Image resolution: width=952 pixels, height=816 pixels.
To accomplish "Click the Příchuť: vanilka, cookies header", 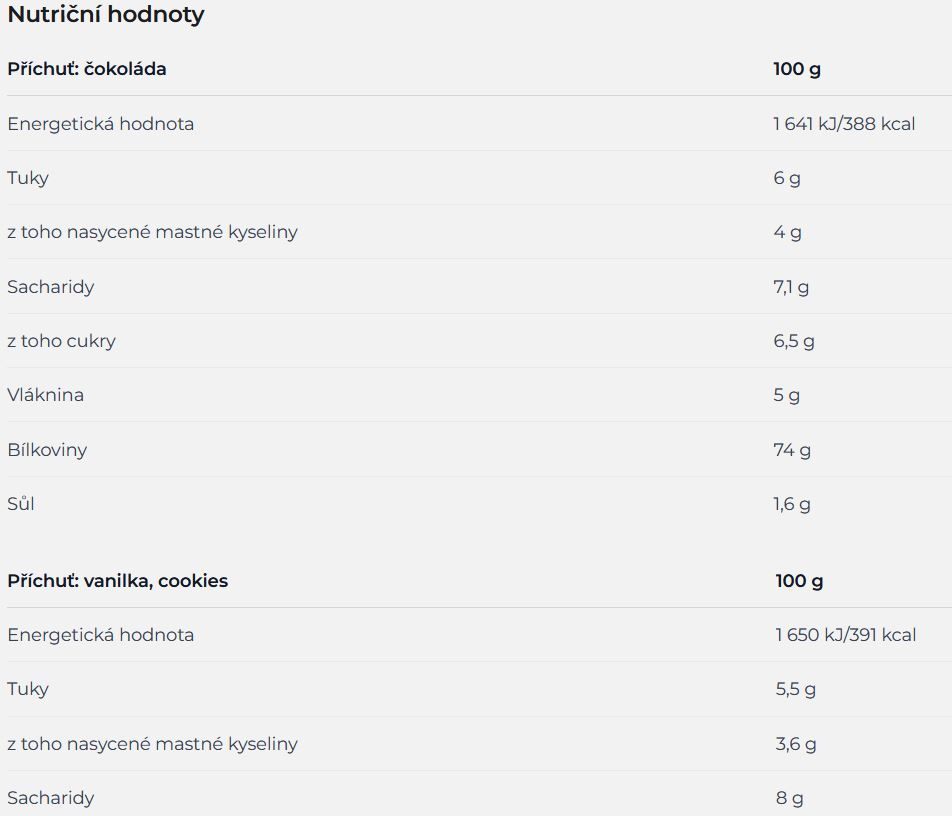I will (x=118, y=581).
